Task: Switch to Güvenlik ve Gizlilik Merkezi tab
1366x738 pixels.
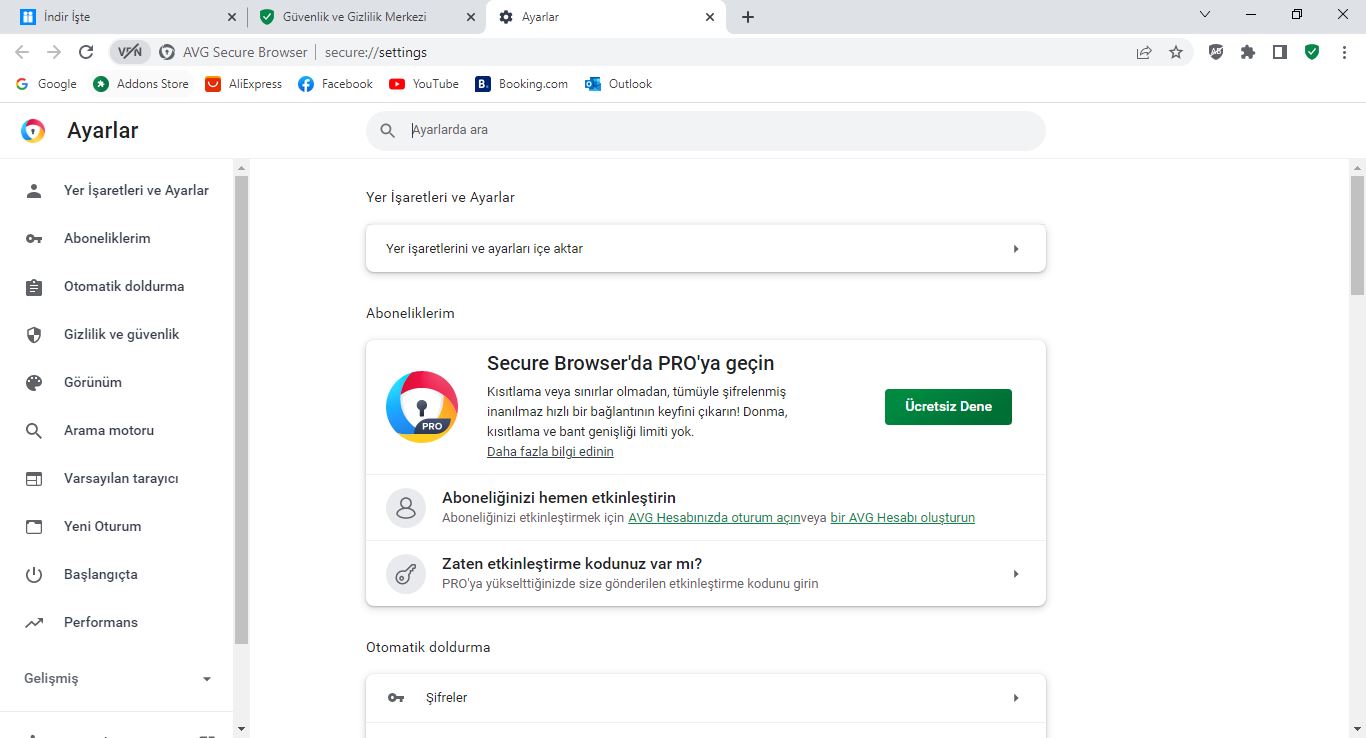Action: pos(366,17)
